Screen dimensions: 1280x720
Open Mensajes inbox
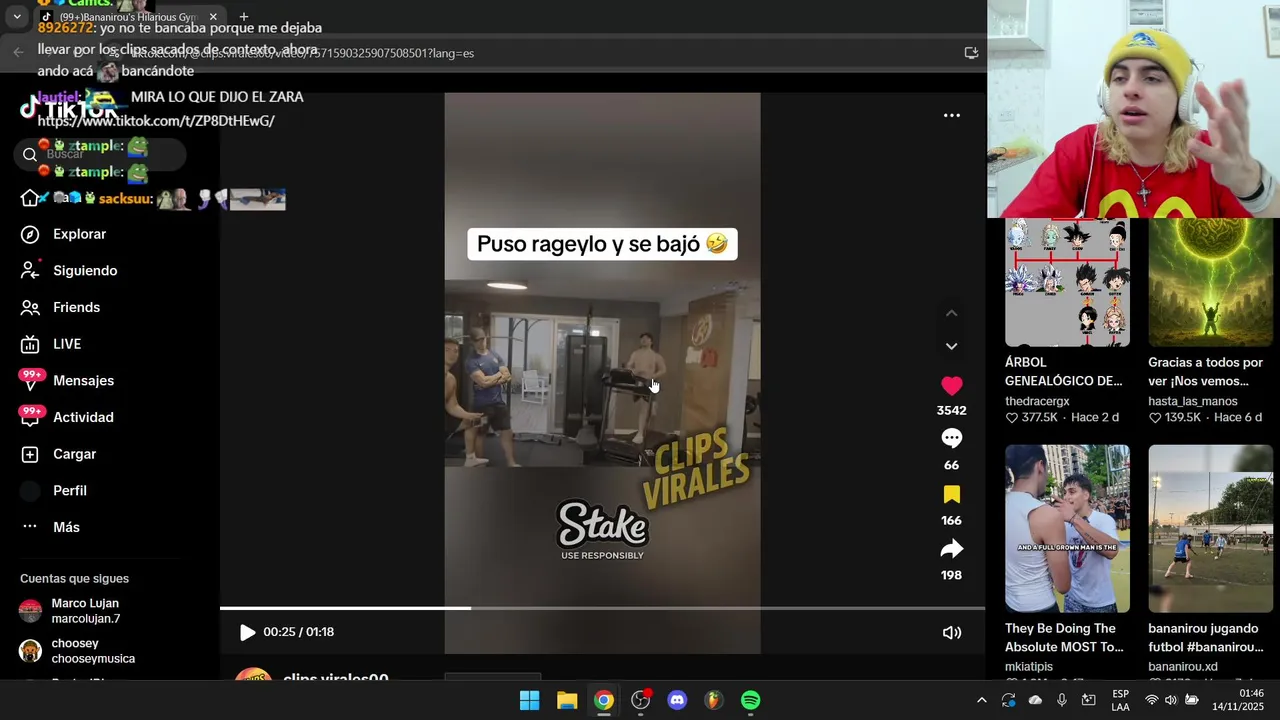coord(83,381)
